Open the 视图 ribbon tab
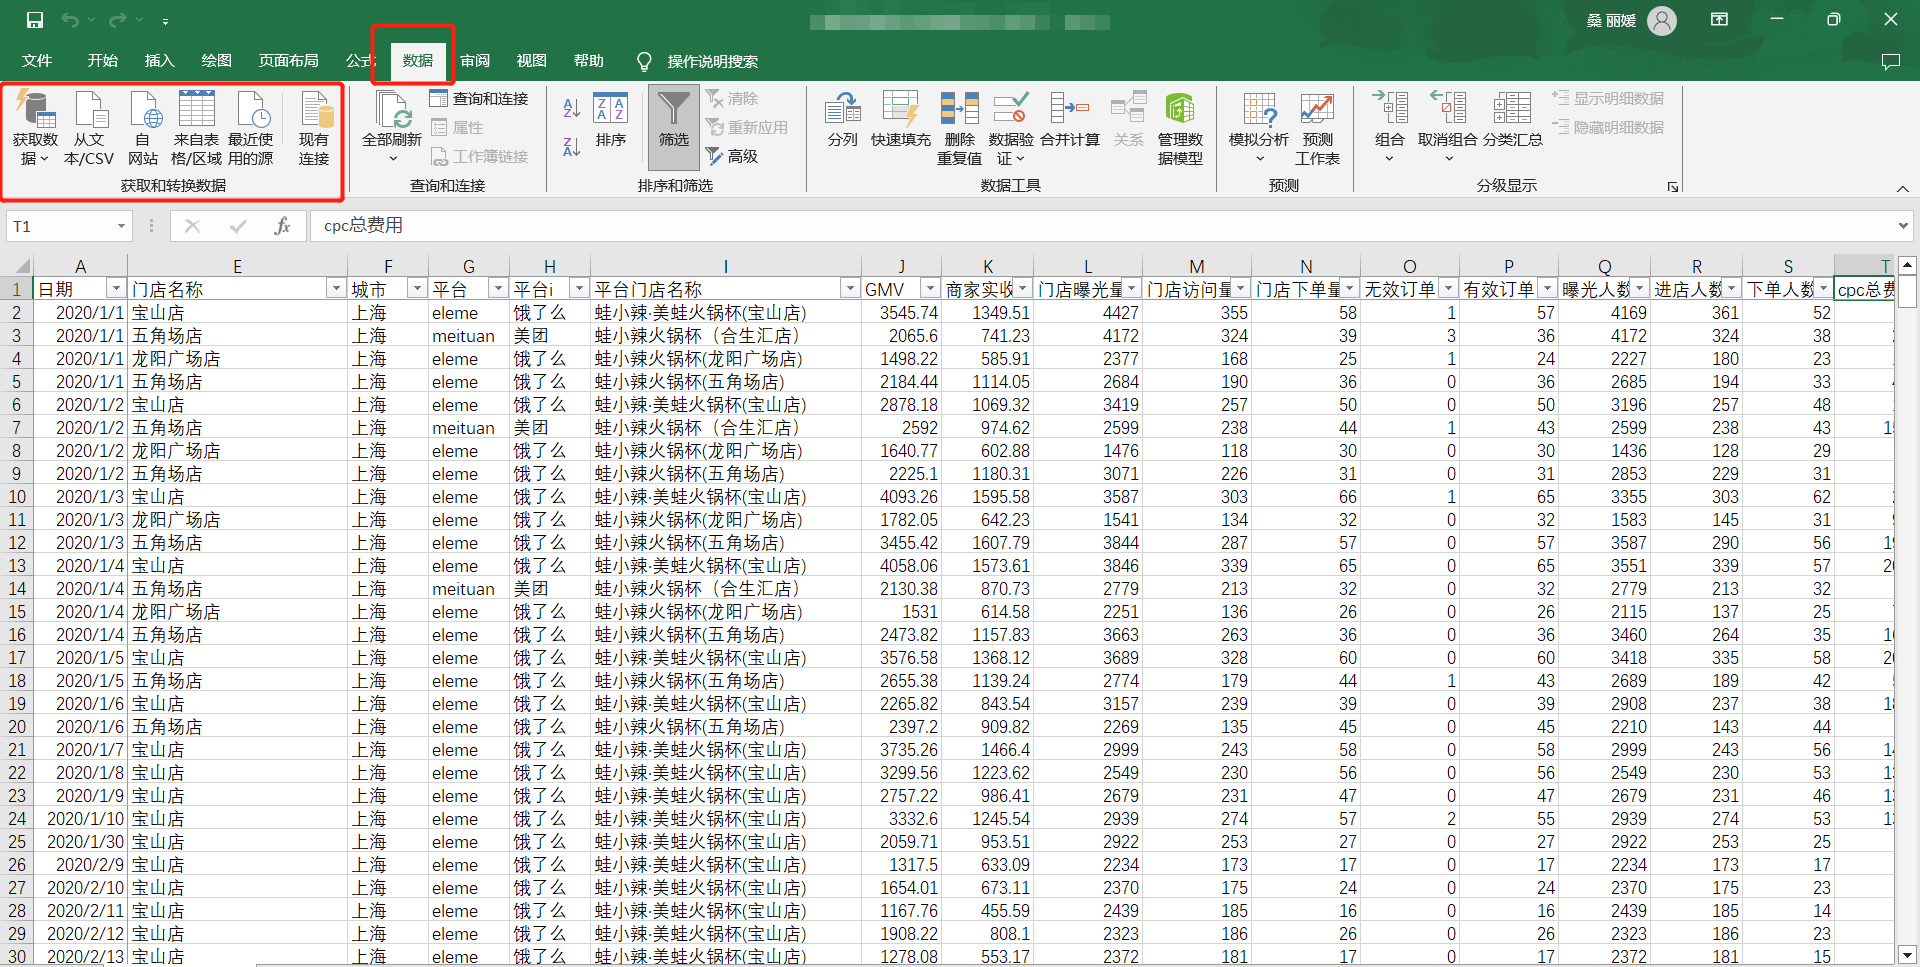The width and height of the screenshot is (1920, 967). click(531, 60)
